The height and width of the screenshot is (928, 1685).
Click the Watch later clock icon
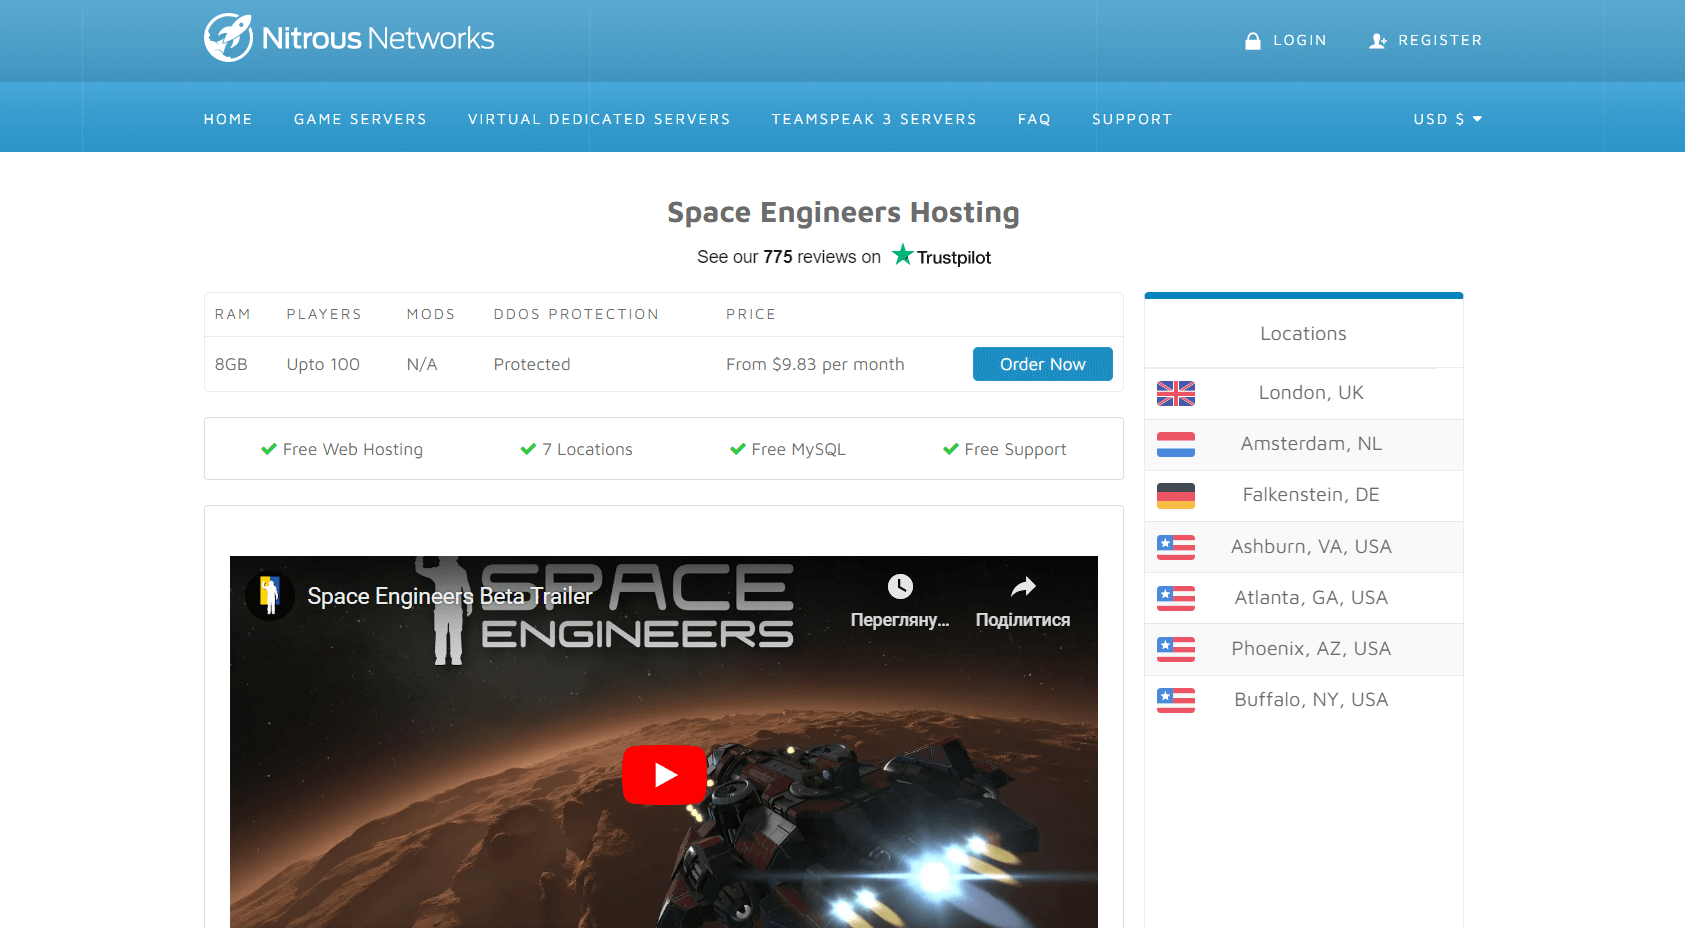pos(900,586)
